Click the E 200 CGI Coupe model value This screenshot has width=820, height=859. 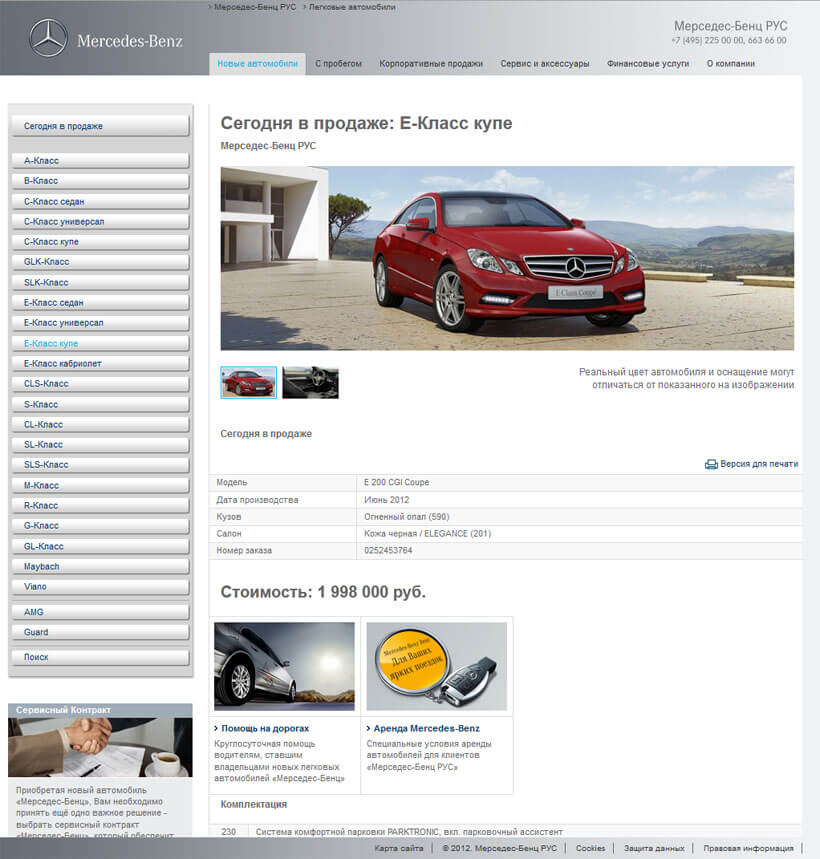click(397, 482)
